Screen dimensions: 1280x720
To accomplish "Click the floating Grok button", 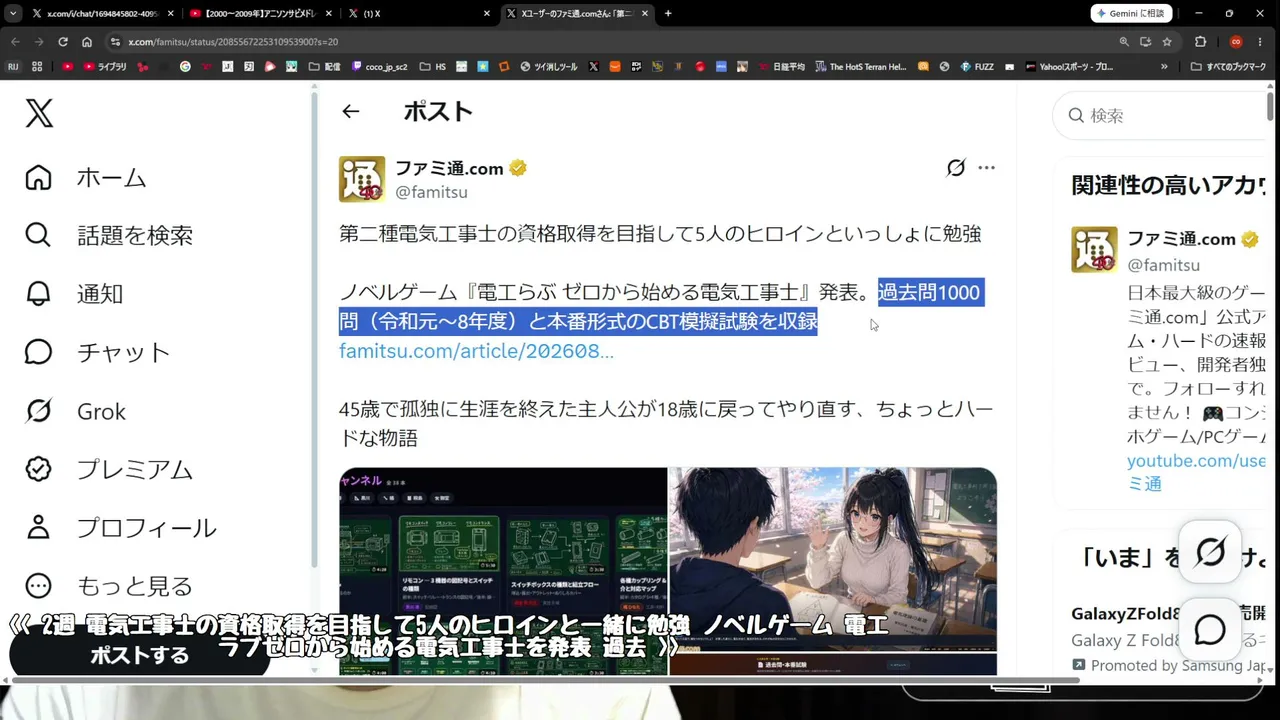I will [1210, 551].
